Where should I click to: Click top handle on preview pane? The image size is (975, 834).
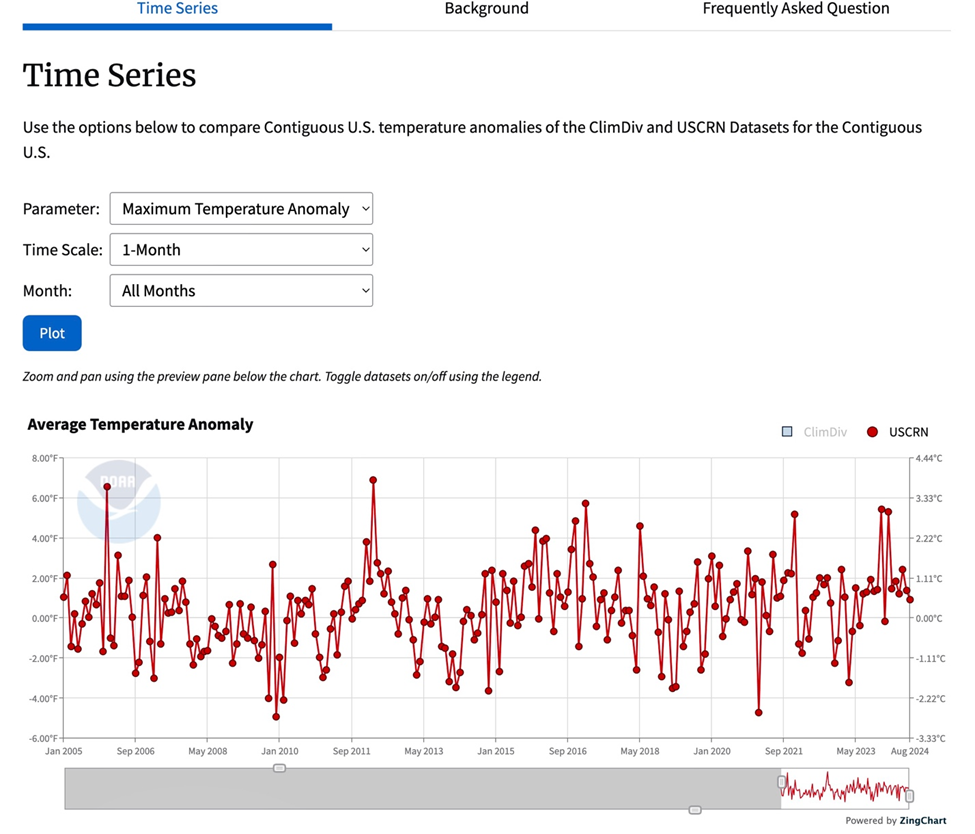[x=280, y=768]
